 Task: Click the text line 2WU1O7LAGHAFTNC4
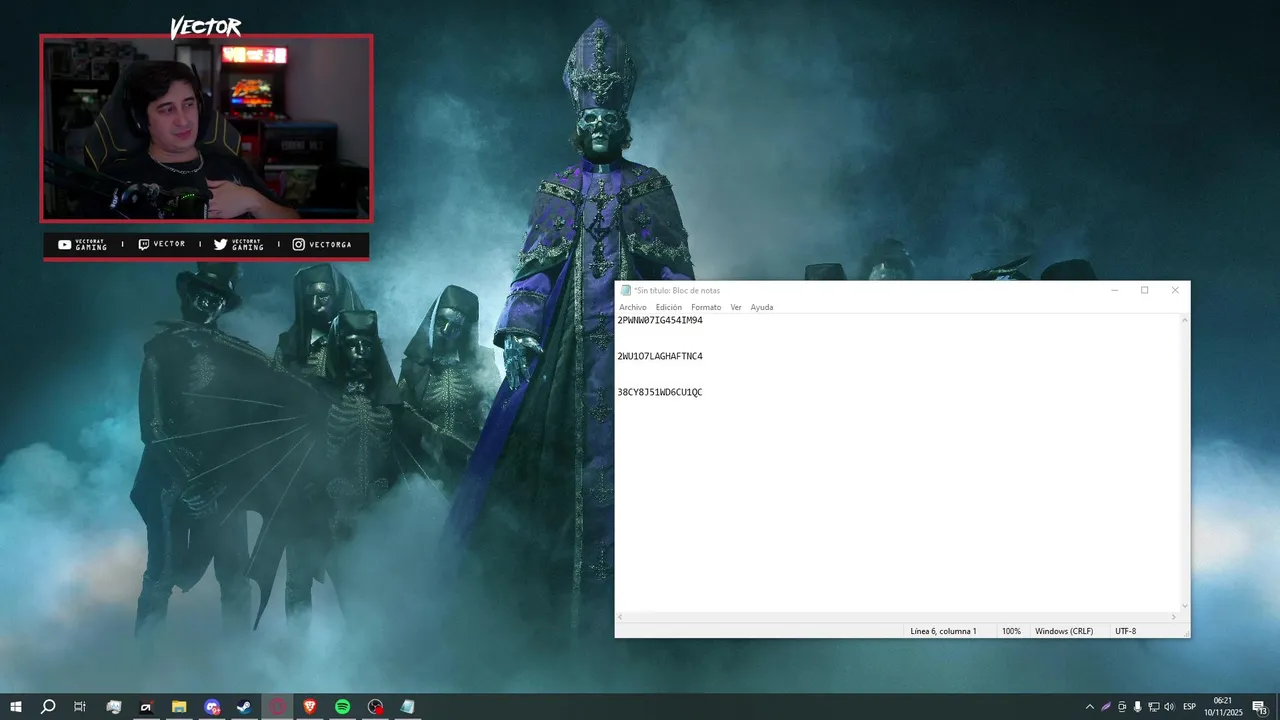pyautogui.click(x=660, y=356)
